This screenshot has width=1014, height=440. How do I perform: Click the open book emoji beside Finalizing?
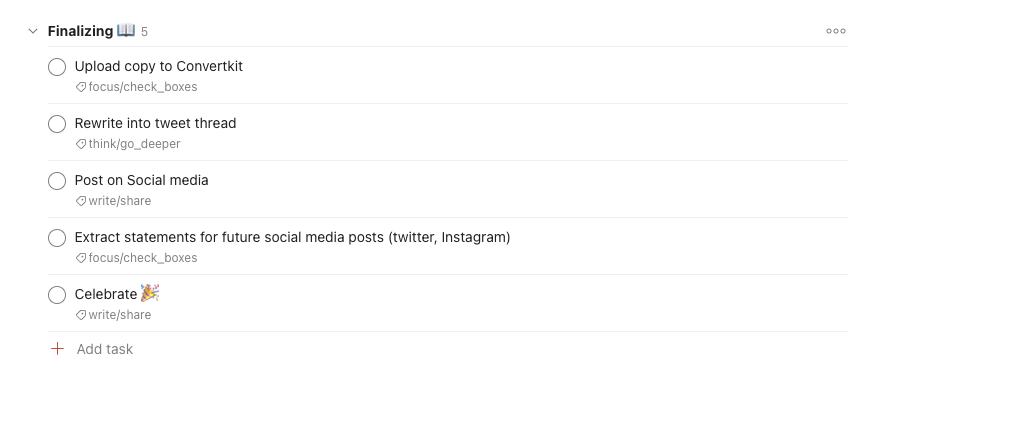(x=126, y=30)
